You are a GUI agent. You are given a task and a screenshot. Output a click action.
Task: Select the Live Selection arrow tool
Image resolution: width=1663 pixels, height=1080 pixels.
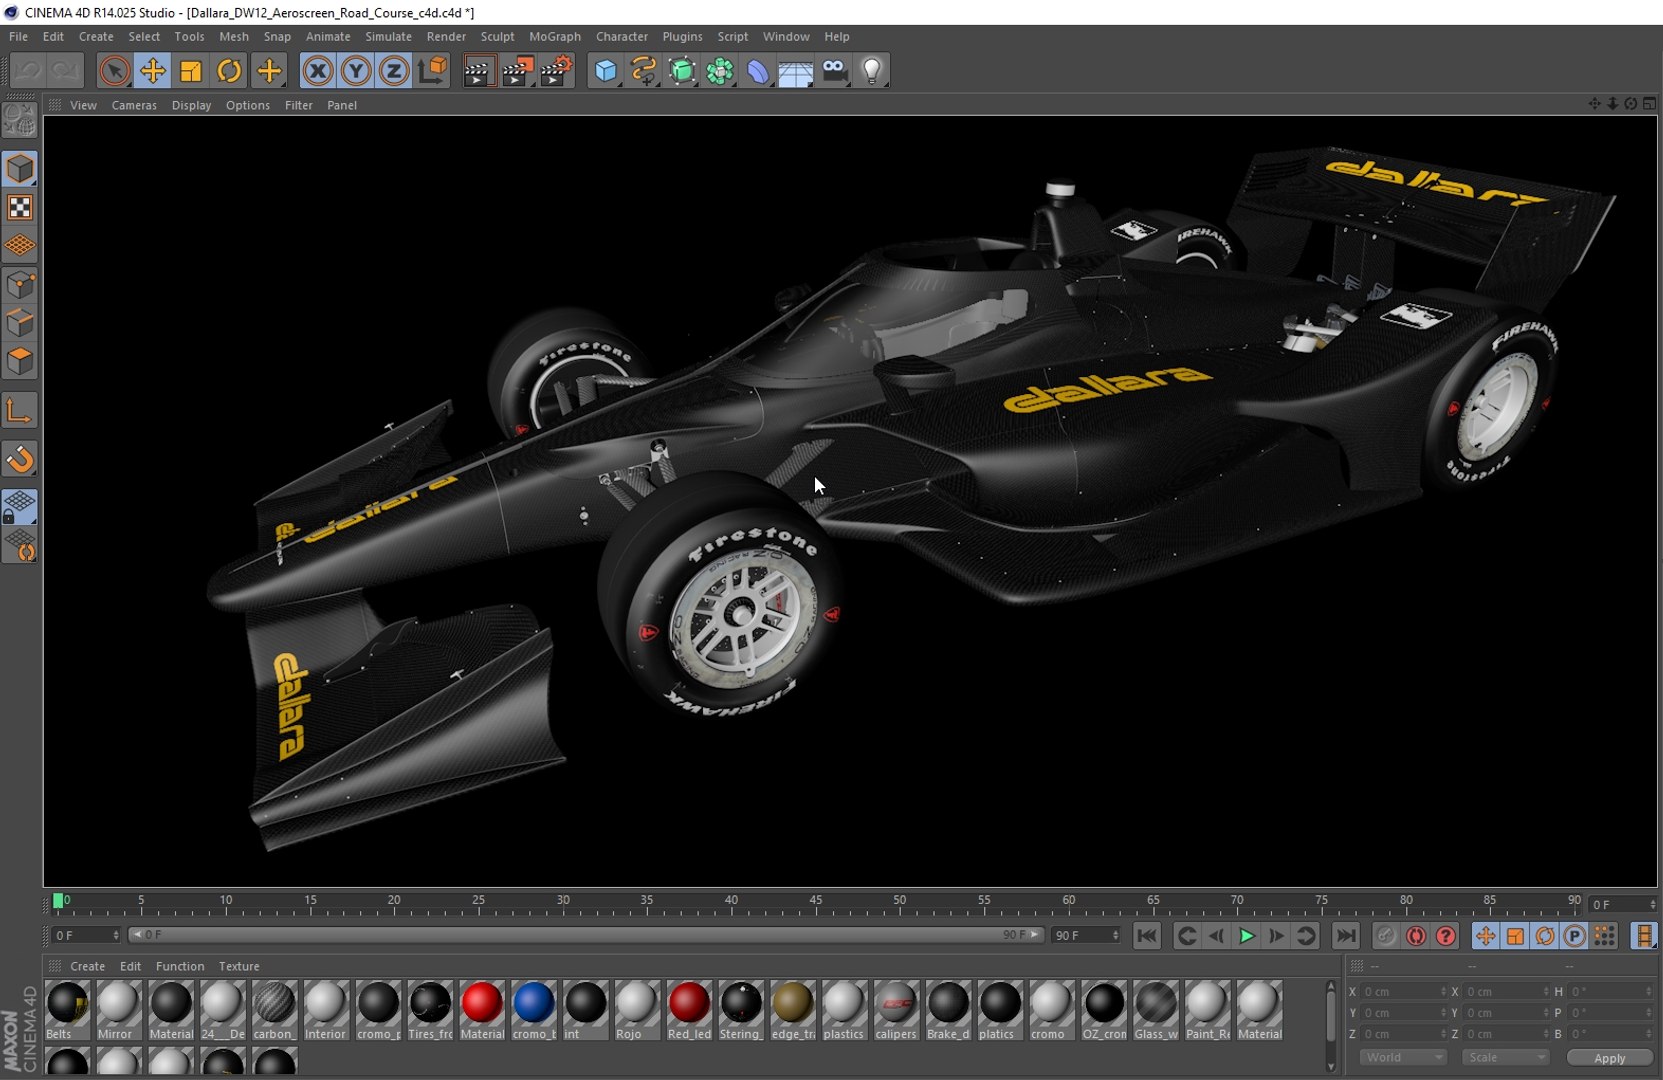[114, 71]
